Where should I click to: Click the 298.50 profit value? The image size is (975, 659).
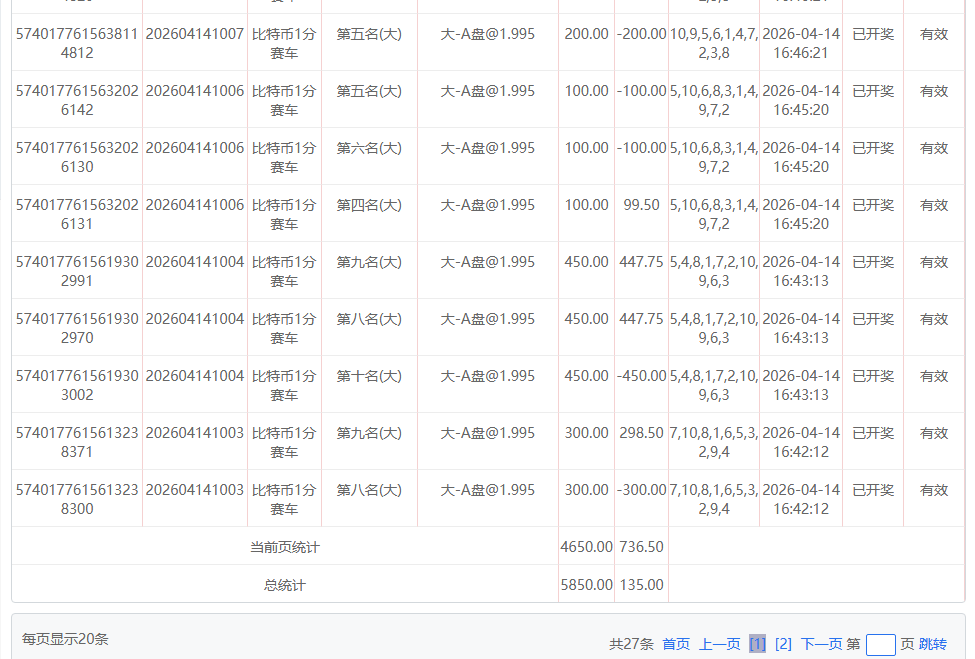pyautogui.click(x=641, y=433)
